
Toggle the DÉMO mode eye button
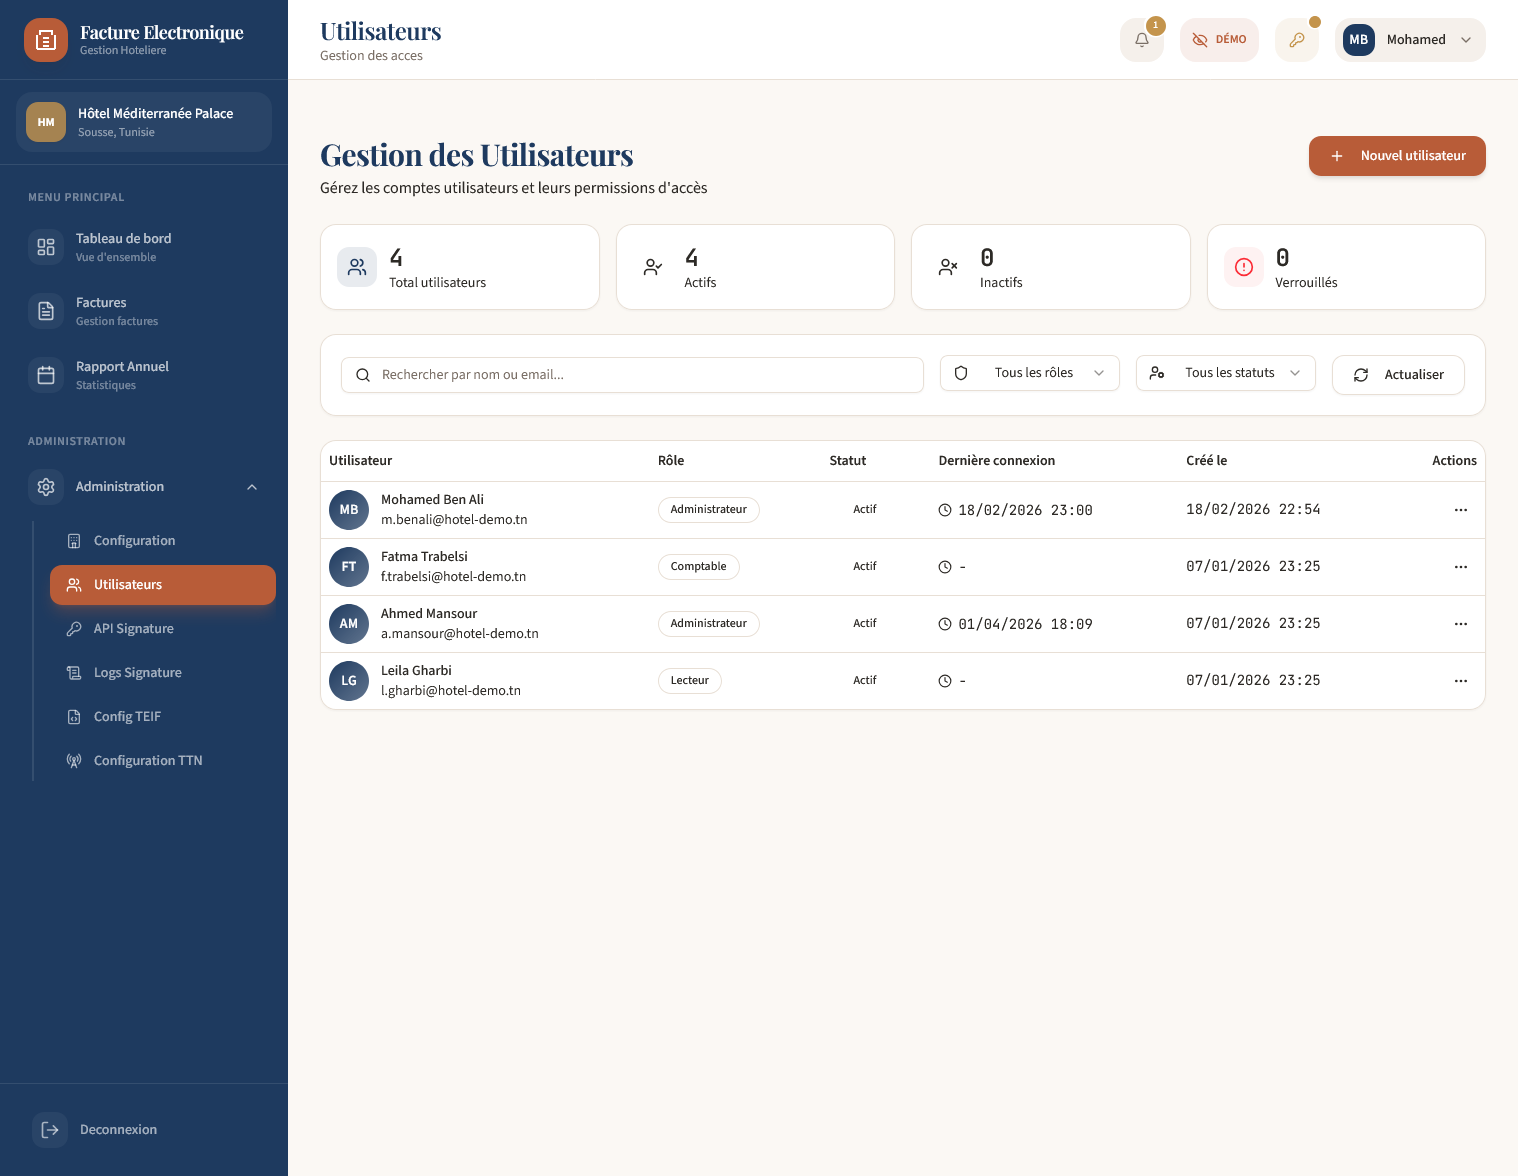pyautogui.click(x=1218, y=40)
